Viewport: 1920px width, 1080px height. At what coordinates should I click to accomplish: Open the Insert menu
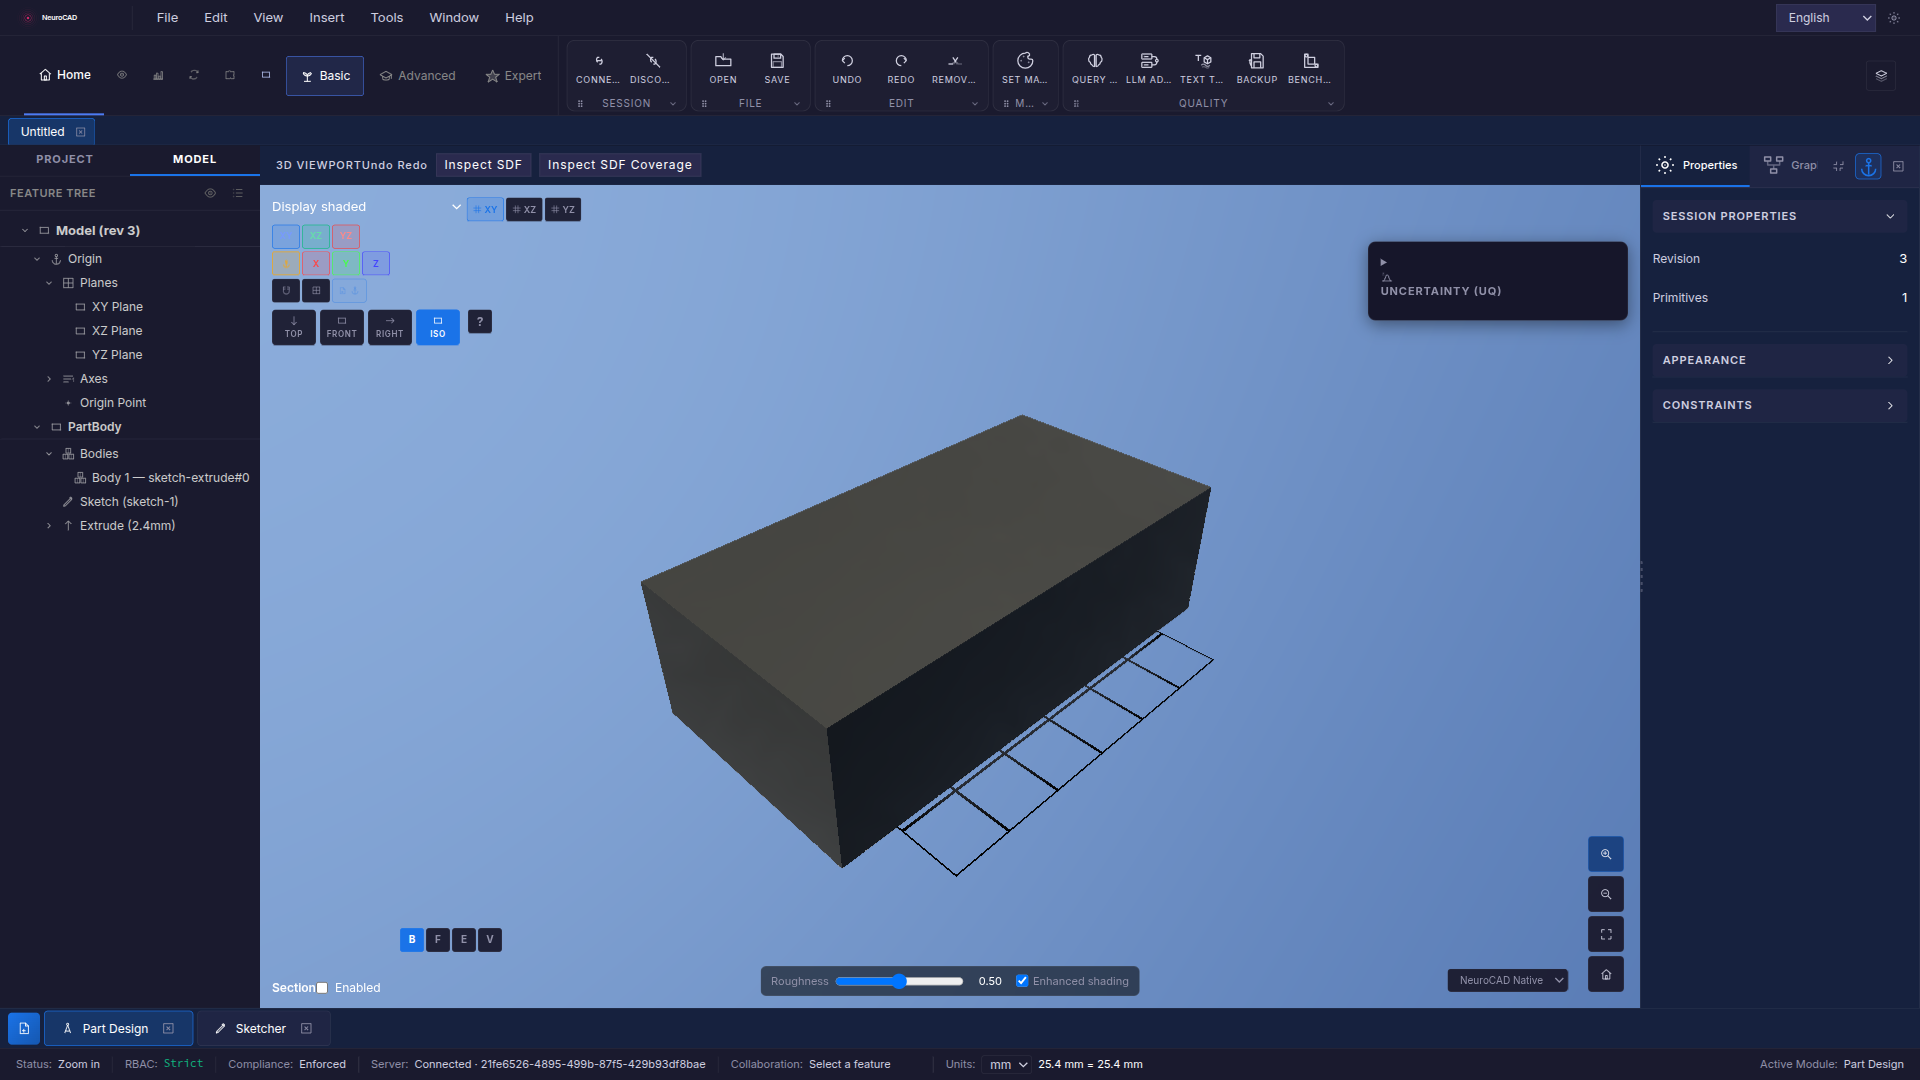pos(326,18)
